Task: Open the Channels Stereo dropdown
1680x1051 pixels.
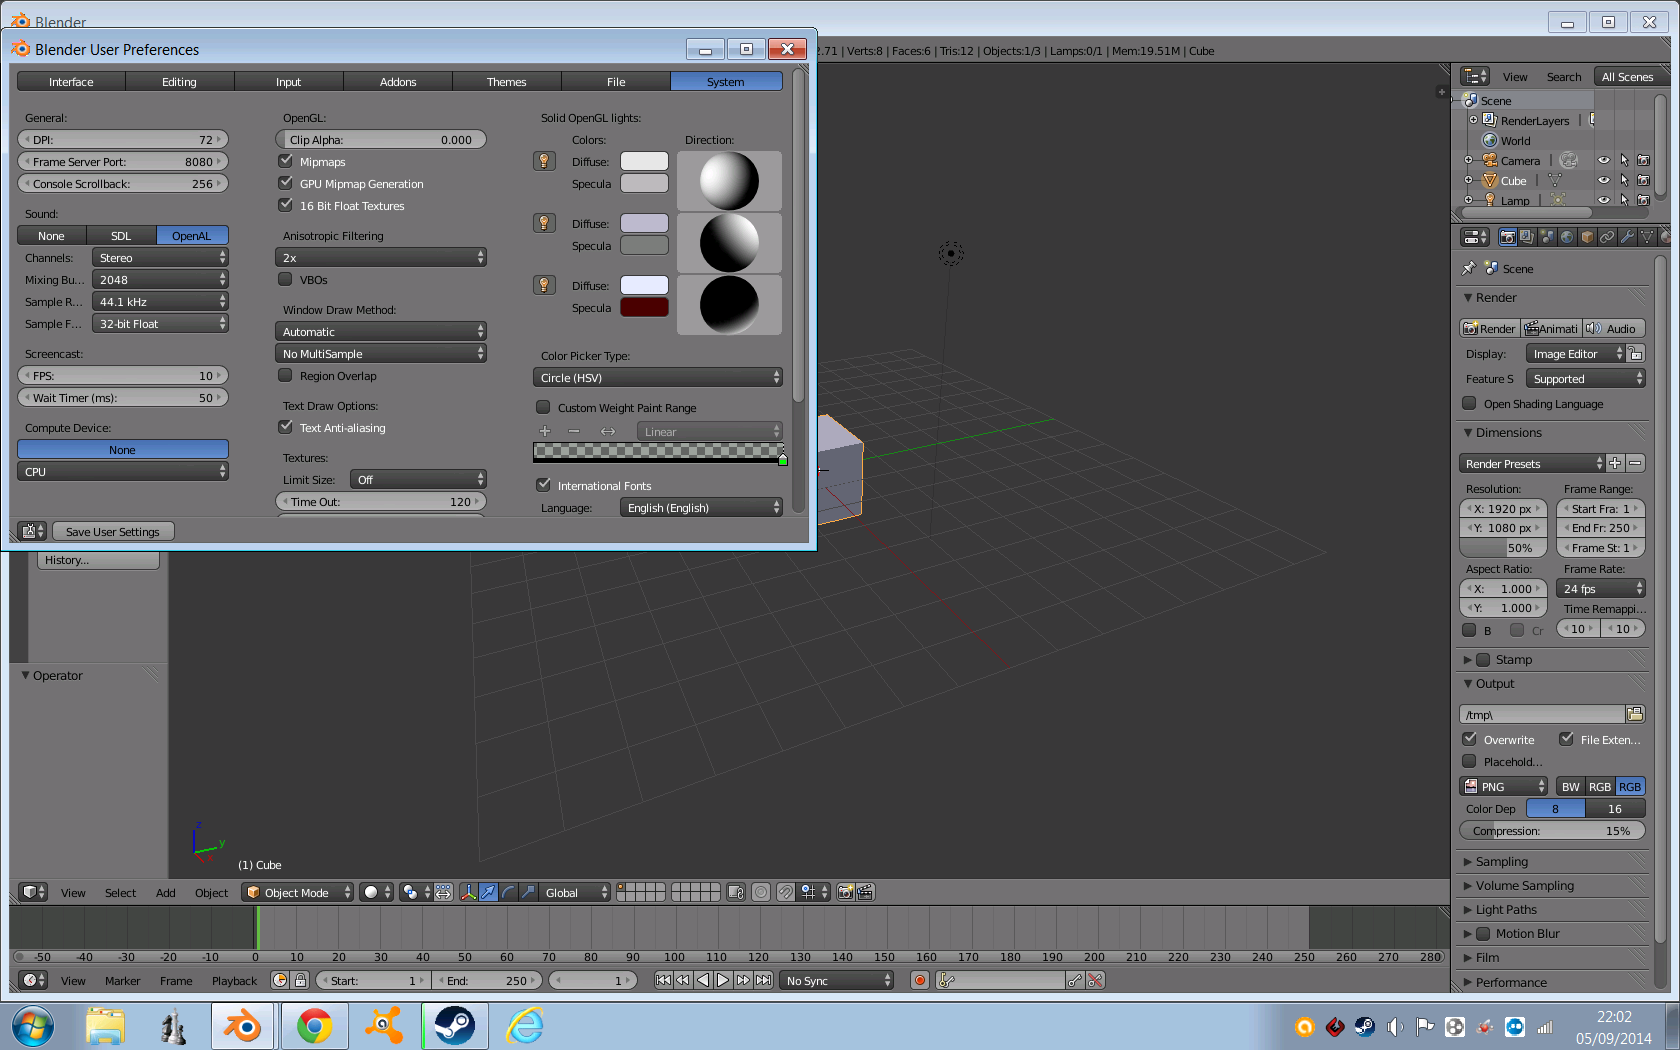Action: click(160, 257)
